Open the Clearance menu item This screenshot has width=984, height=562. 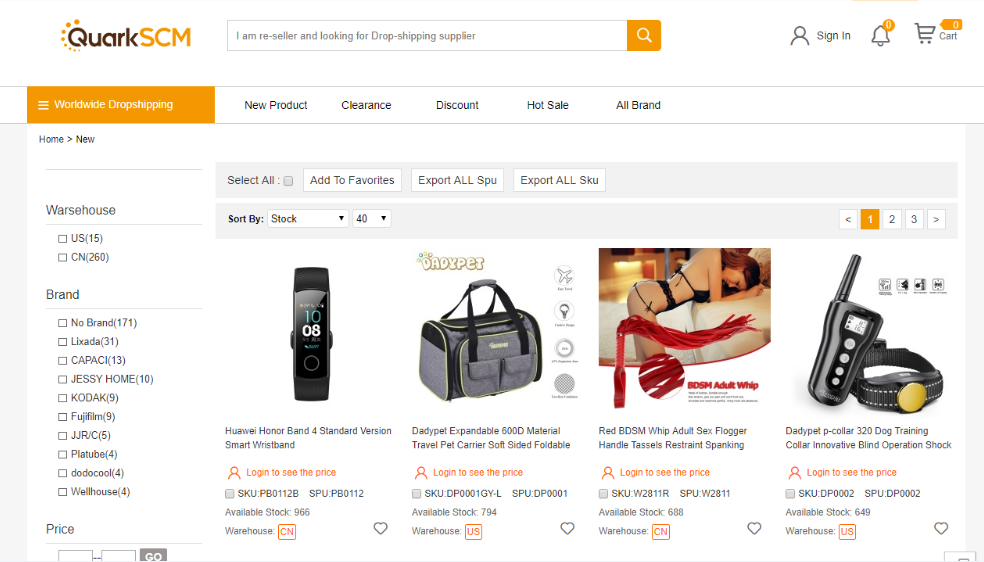[x=366, y=105]
